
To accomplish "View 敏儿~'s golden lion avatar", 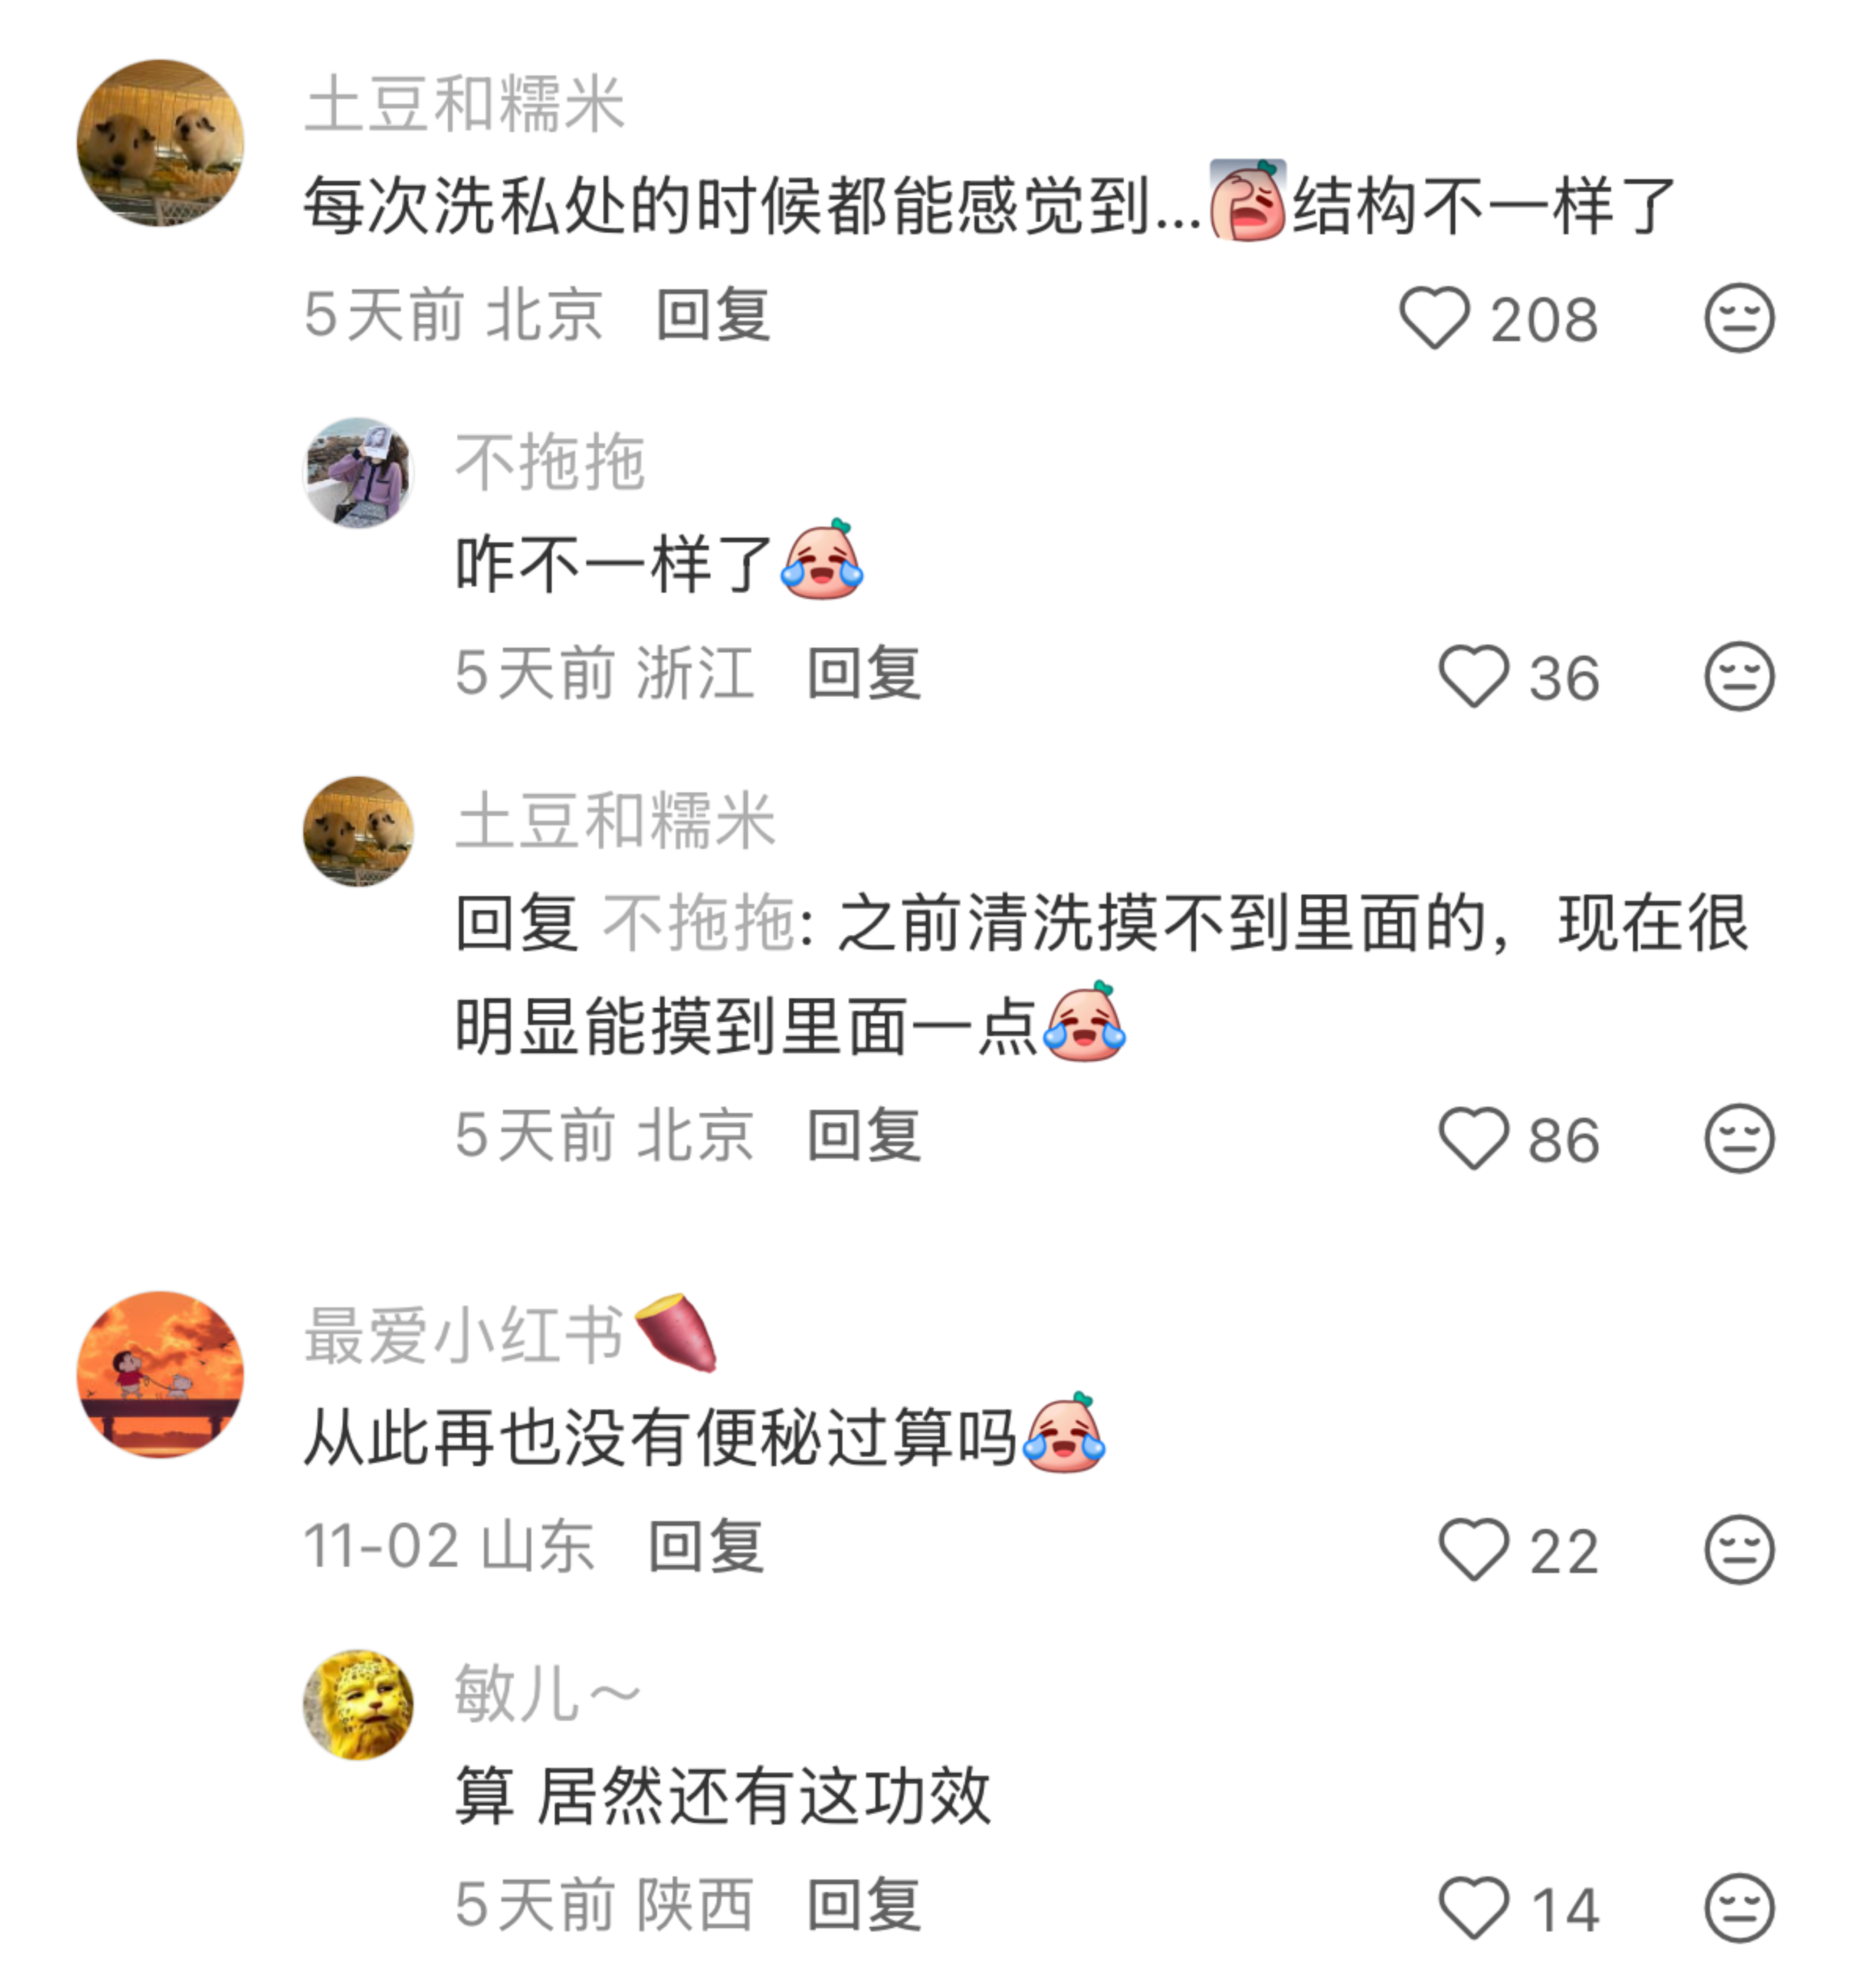I will coord(358,1705).
